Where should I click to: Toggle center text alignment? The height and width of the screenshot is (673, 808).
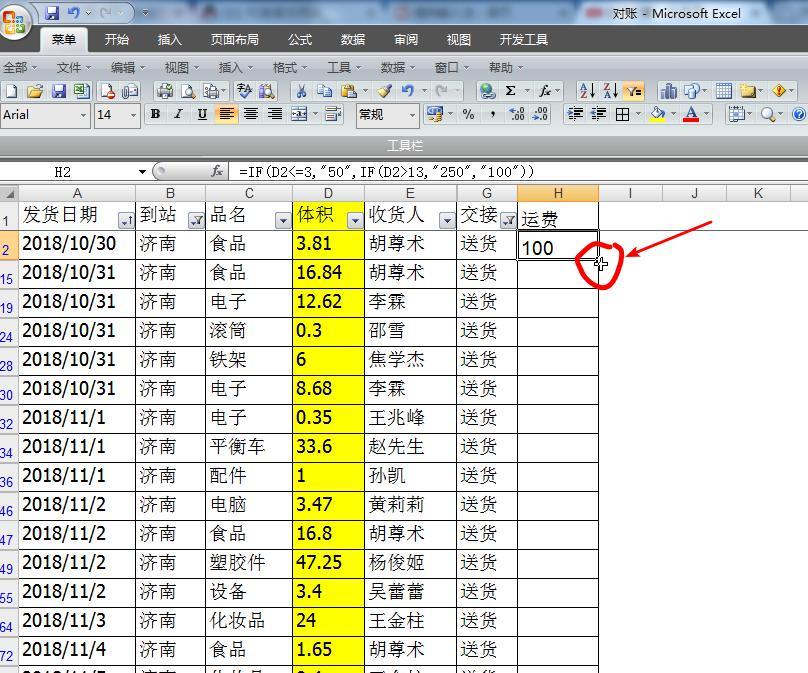coord(251,114)
